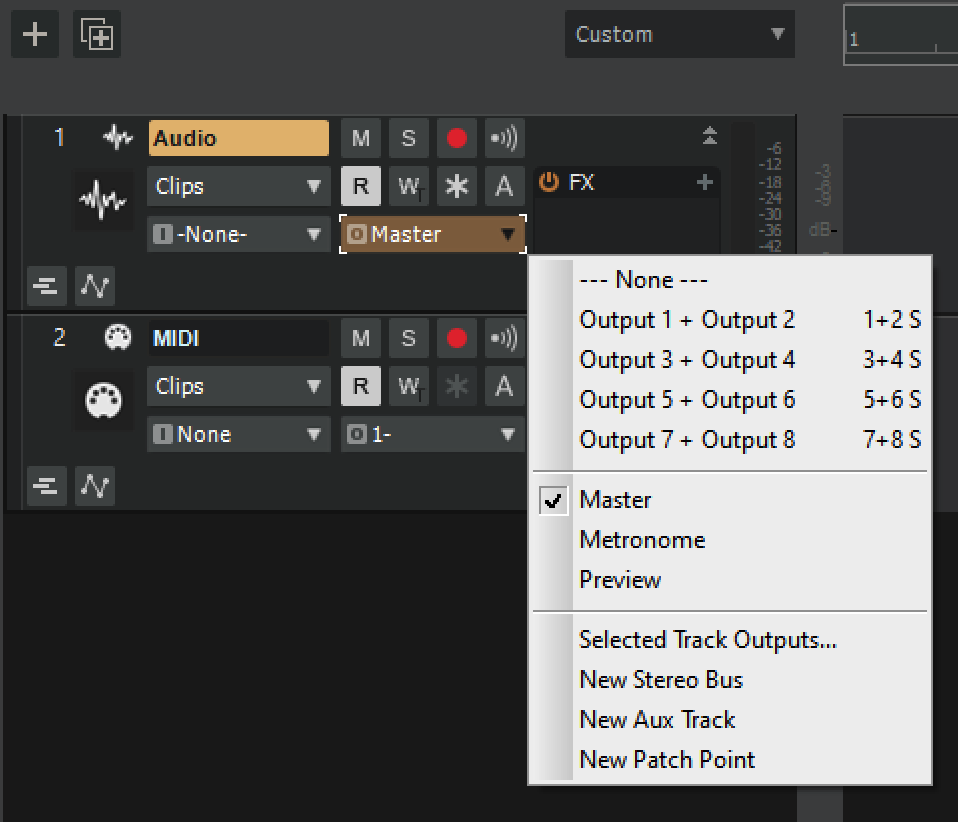This screenshot has width=958, height=822.
Task: Click the Audio track freeze snowflake icon
Action: click(x=456, y=186)
